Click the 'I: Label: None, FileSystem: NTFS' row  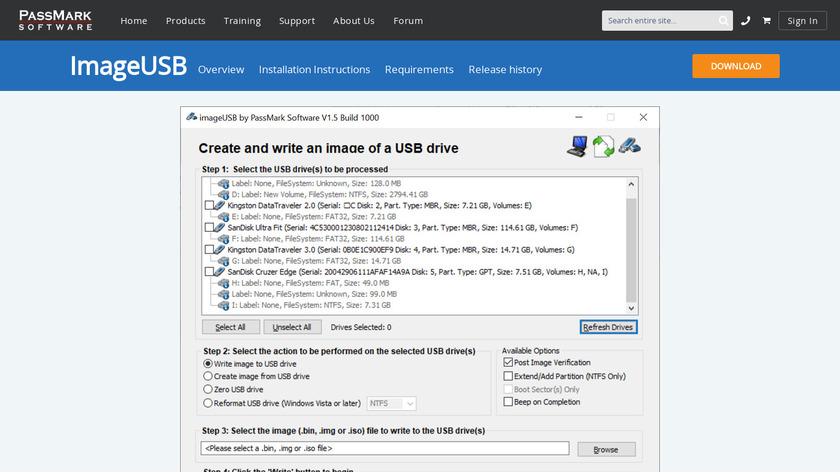311,305
